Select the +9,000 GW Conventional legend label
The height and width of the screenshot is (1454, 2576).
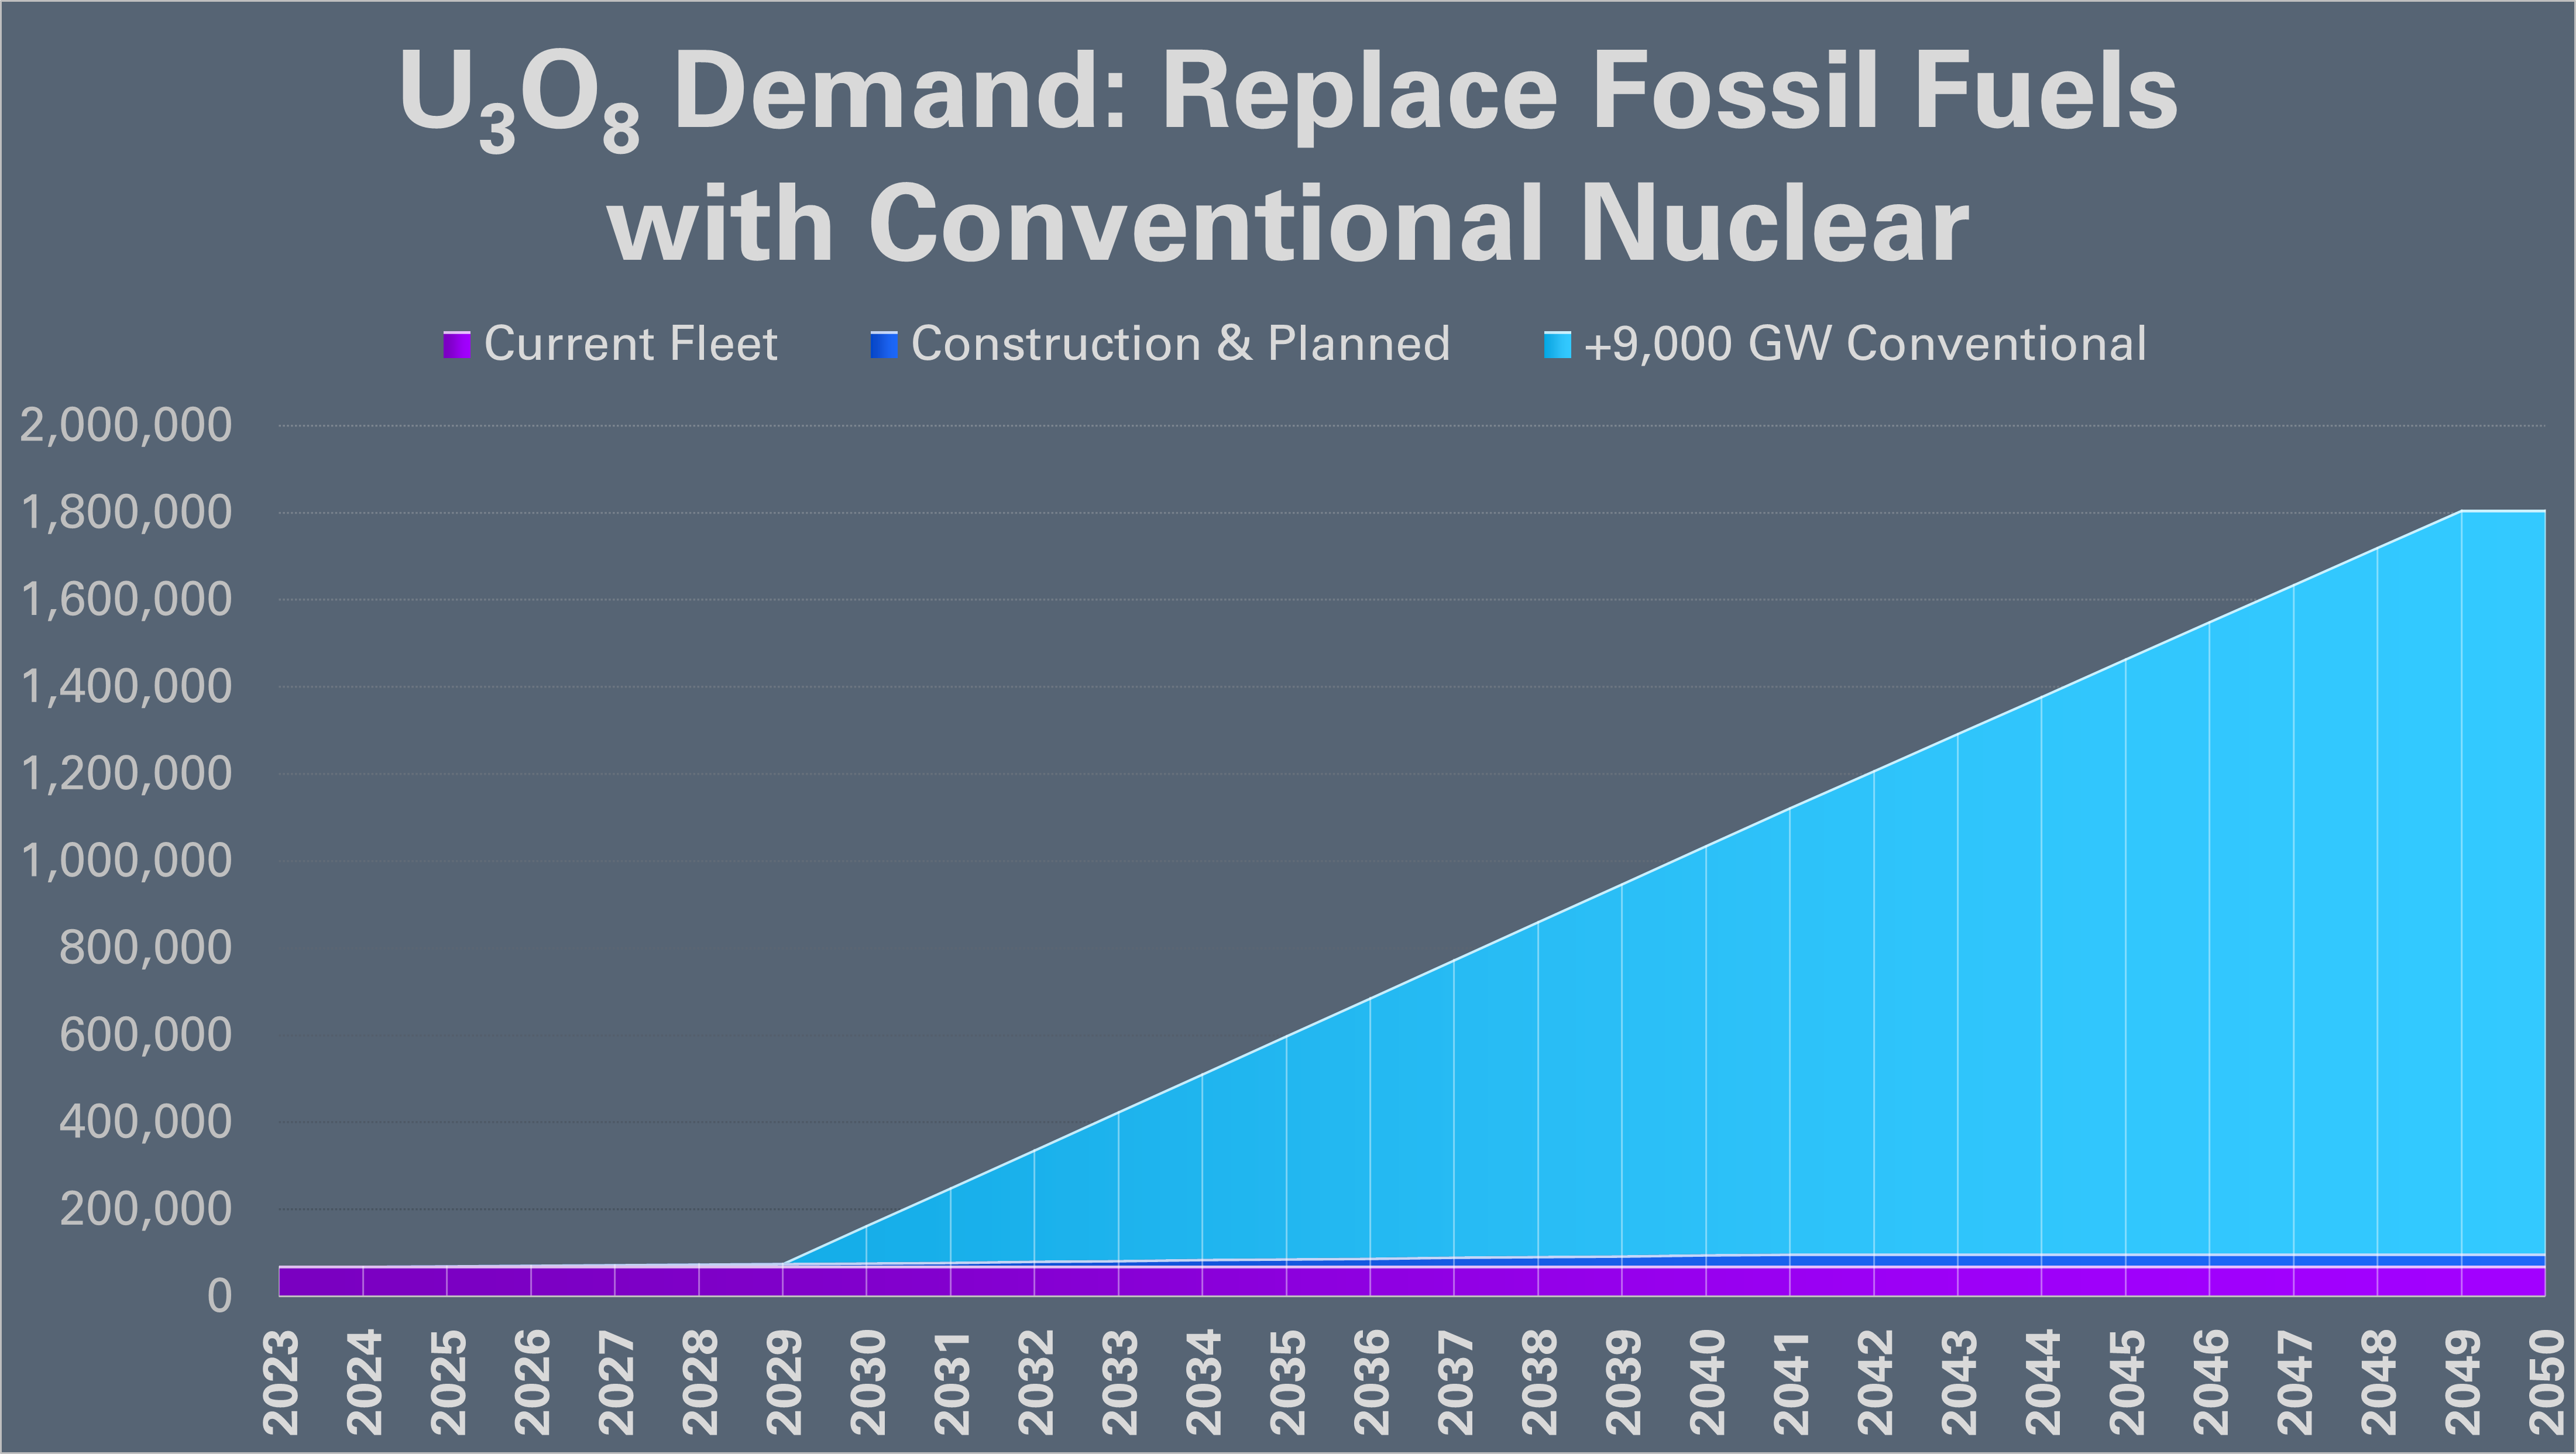(1865, 344)
